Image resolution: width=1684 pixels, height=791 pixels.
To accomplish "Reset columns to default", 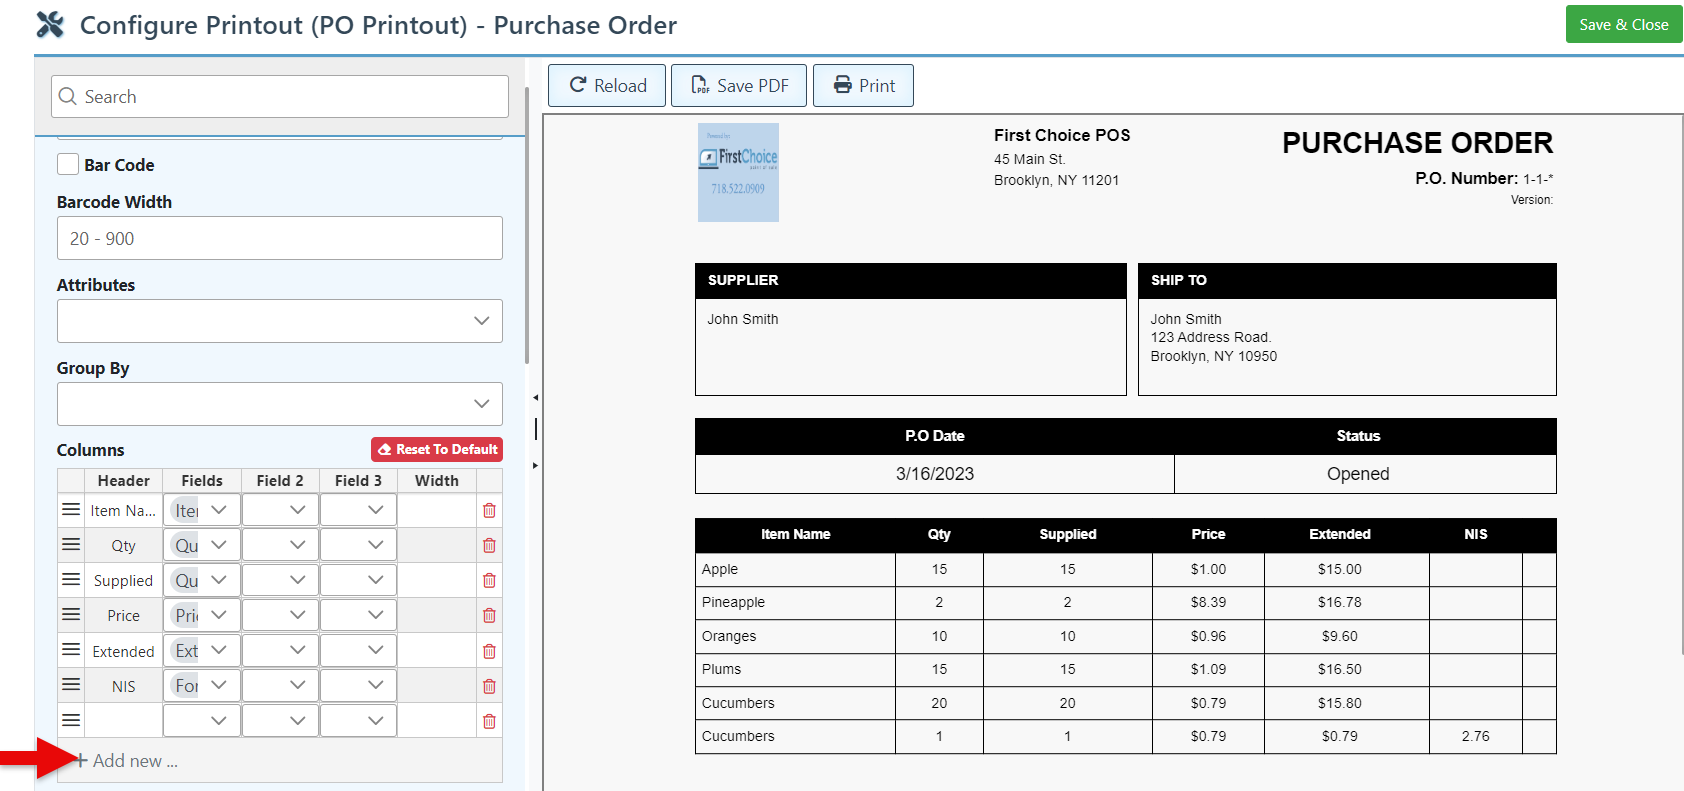I will 437,450.
